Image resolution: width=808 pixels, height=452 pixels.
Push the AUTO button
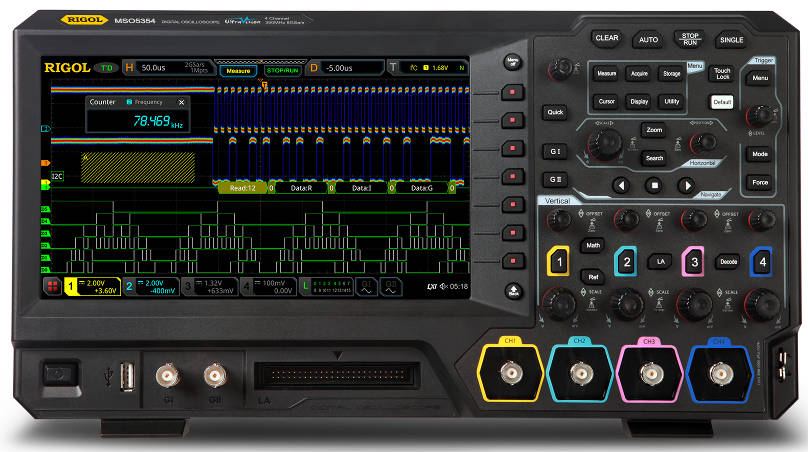[648, 40]
